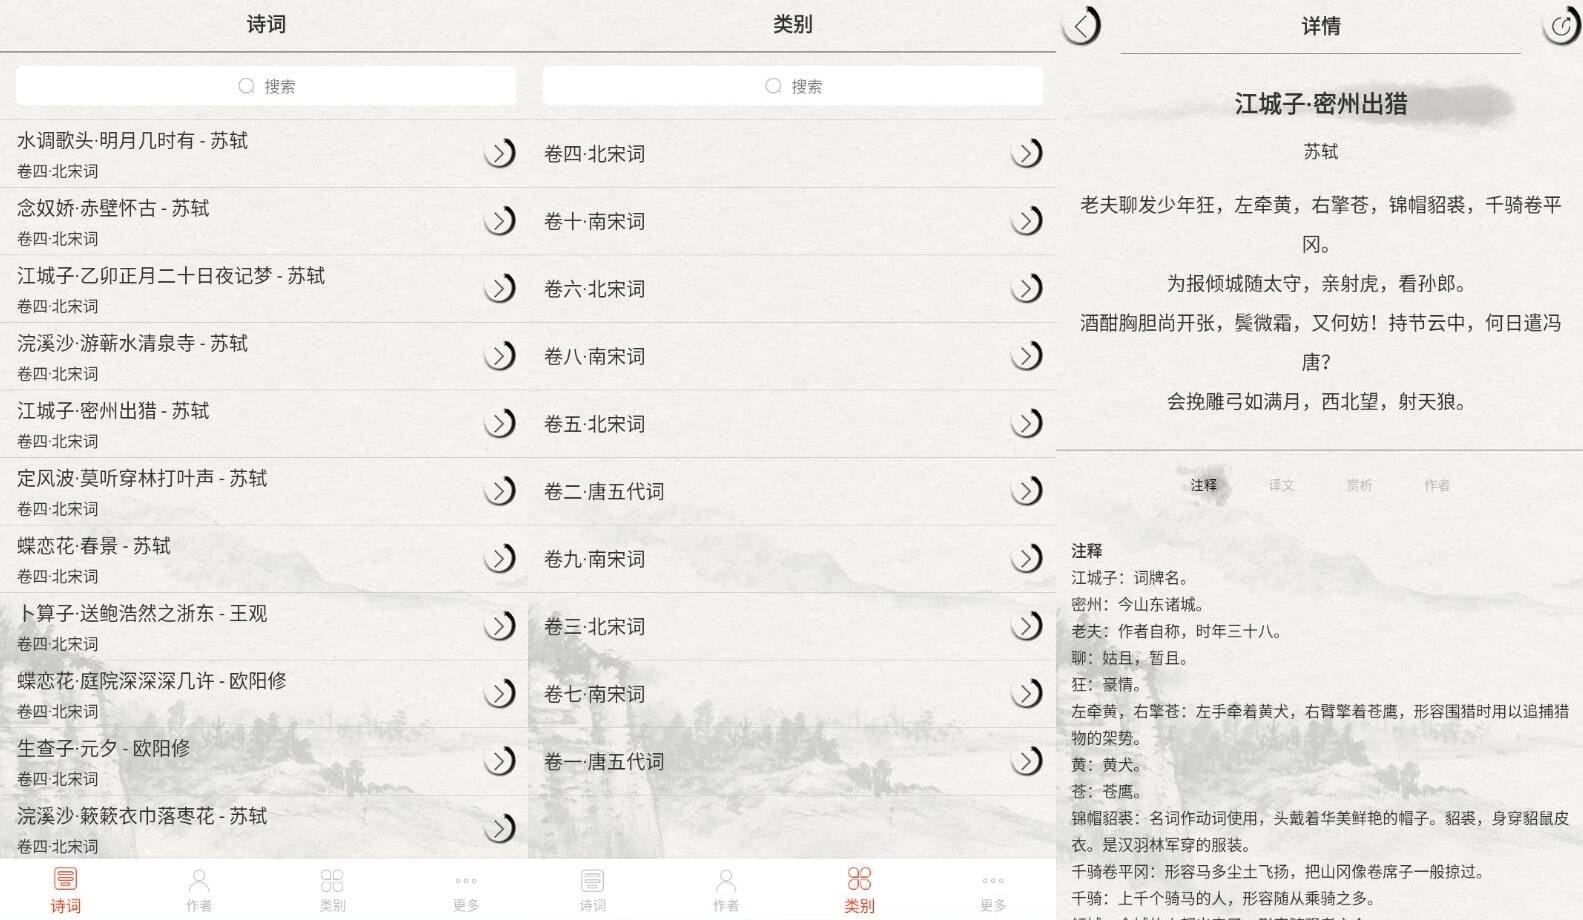Switch to the 译文 tab
Image resolution: width=1583 pixels, height=920 pixels.
(x=1281, y=485)
